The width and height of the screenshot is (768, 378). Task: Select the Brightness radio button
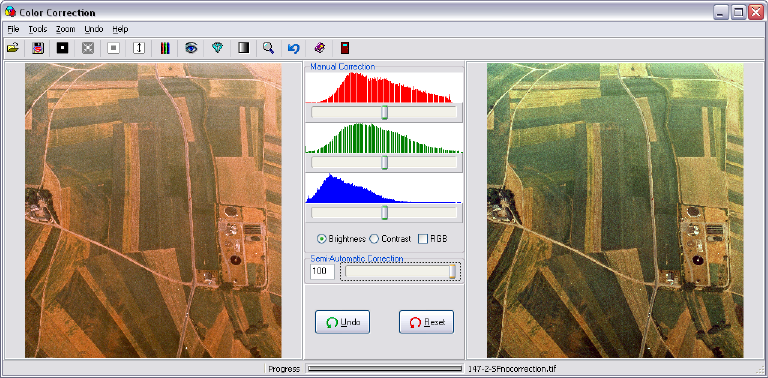(322, 239)
